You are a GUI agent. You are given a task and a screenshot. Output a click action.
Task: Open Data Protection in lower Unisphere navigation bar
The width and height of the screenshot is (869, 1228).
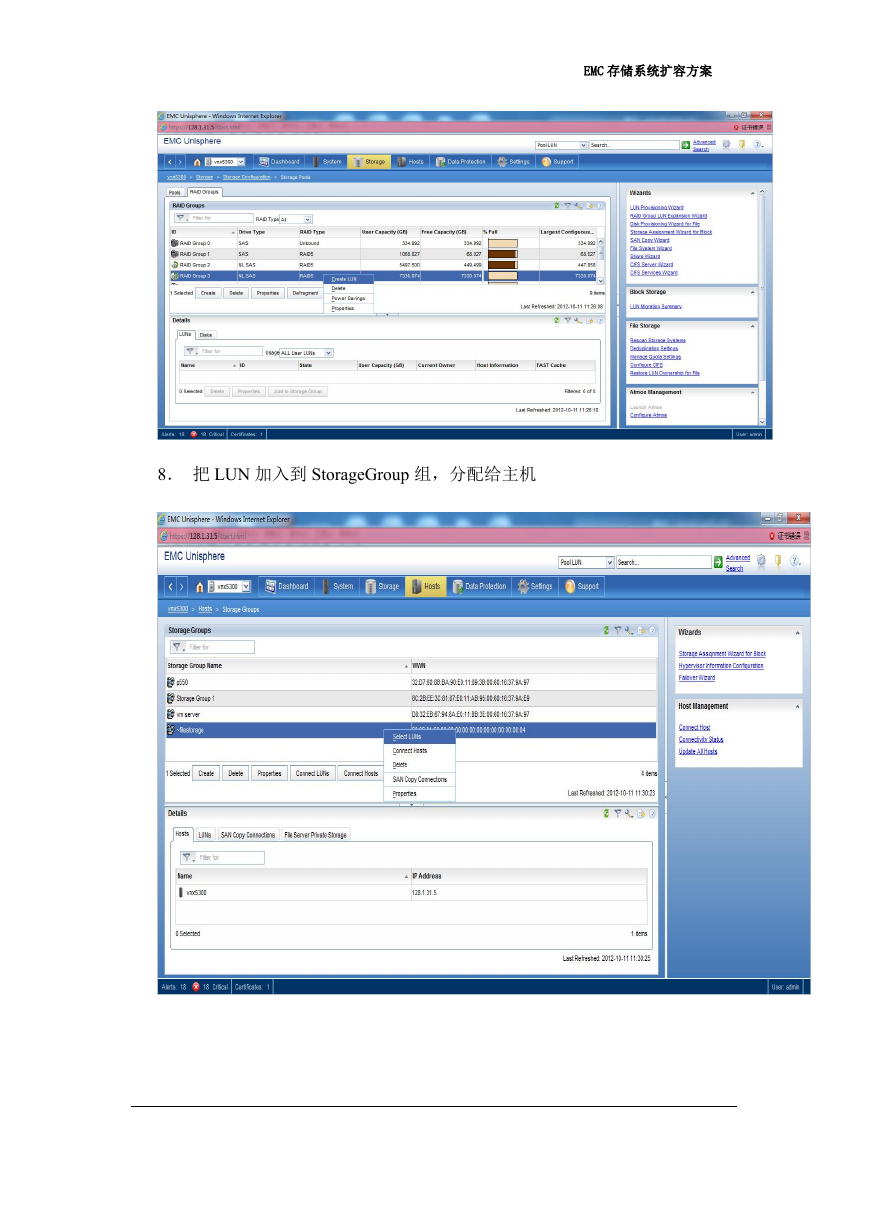(x=480, y=586)
